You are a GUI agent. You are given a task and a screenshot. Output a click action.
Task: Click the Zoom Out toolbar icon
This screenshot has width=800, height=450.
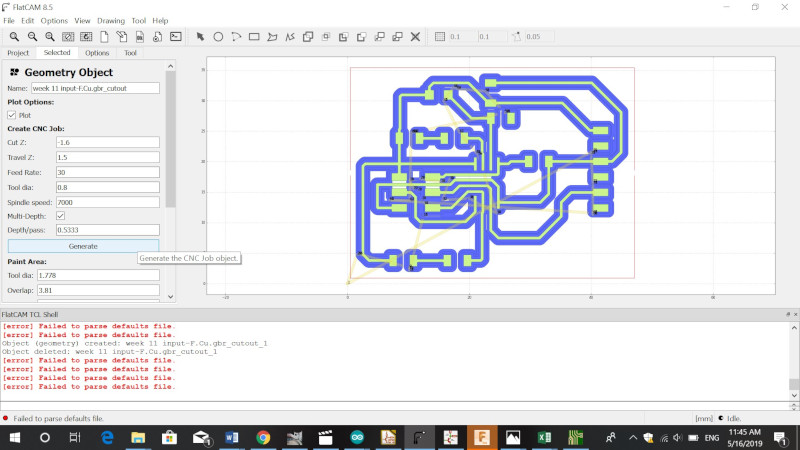pos(32,37)
